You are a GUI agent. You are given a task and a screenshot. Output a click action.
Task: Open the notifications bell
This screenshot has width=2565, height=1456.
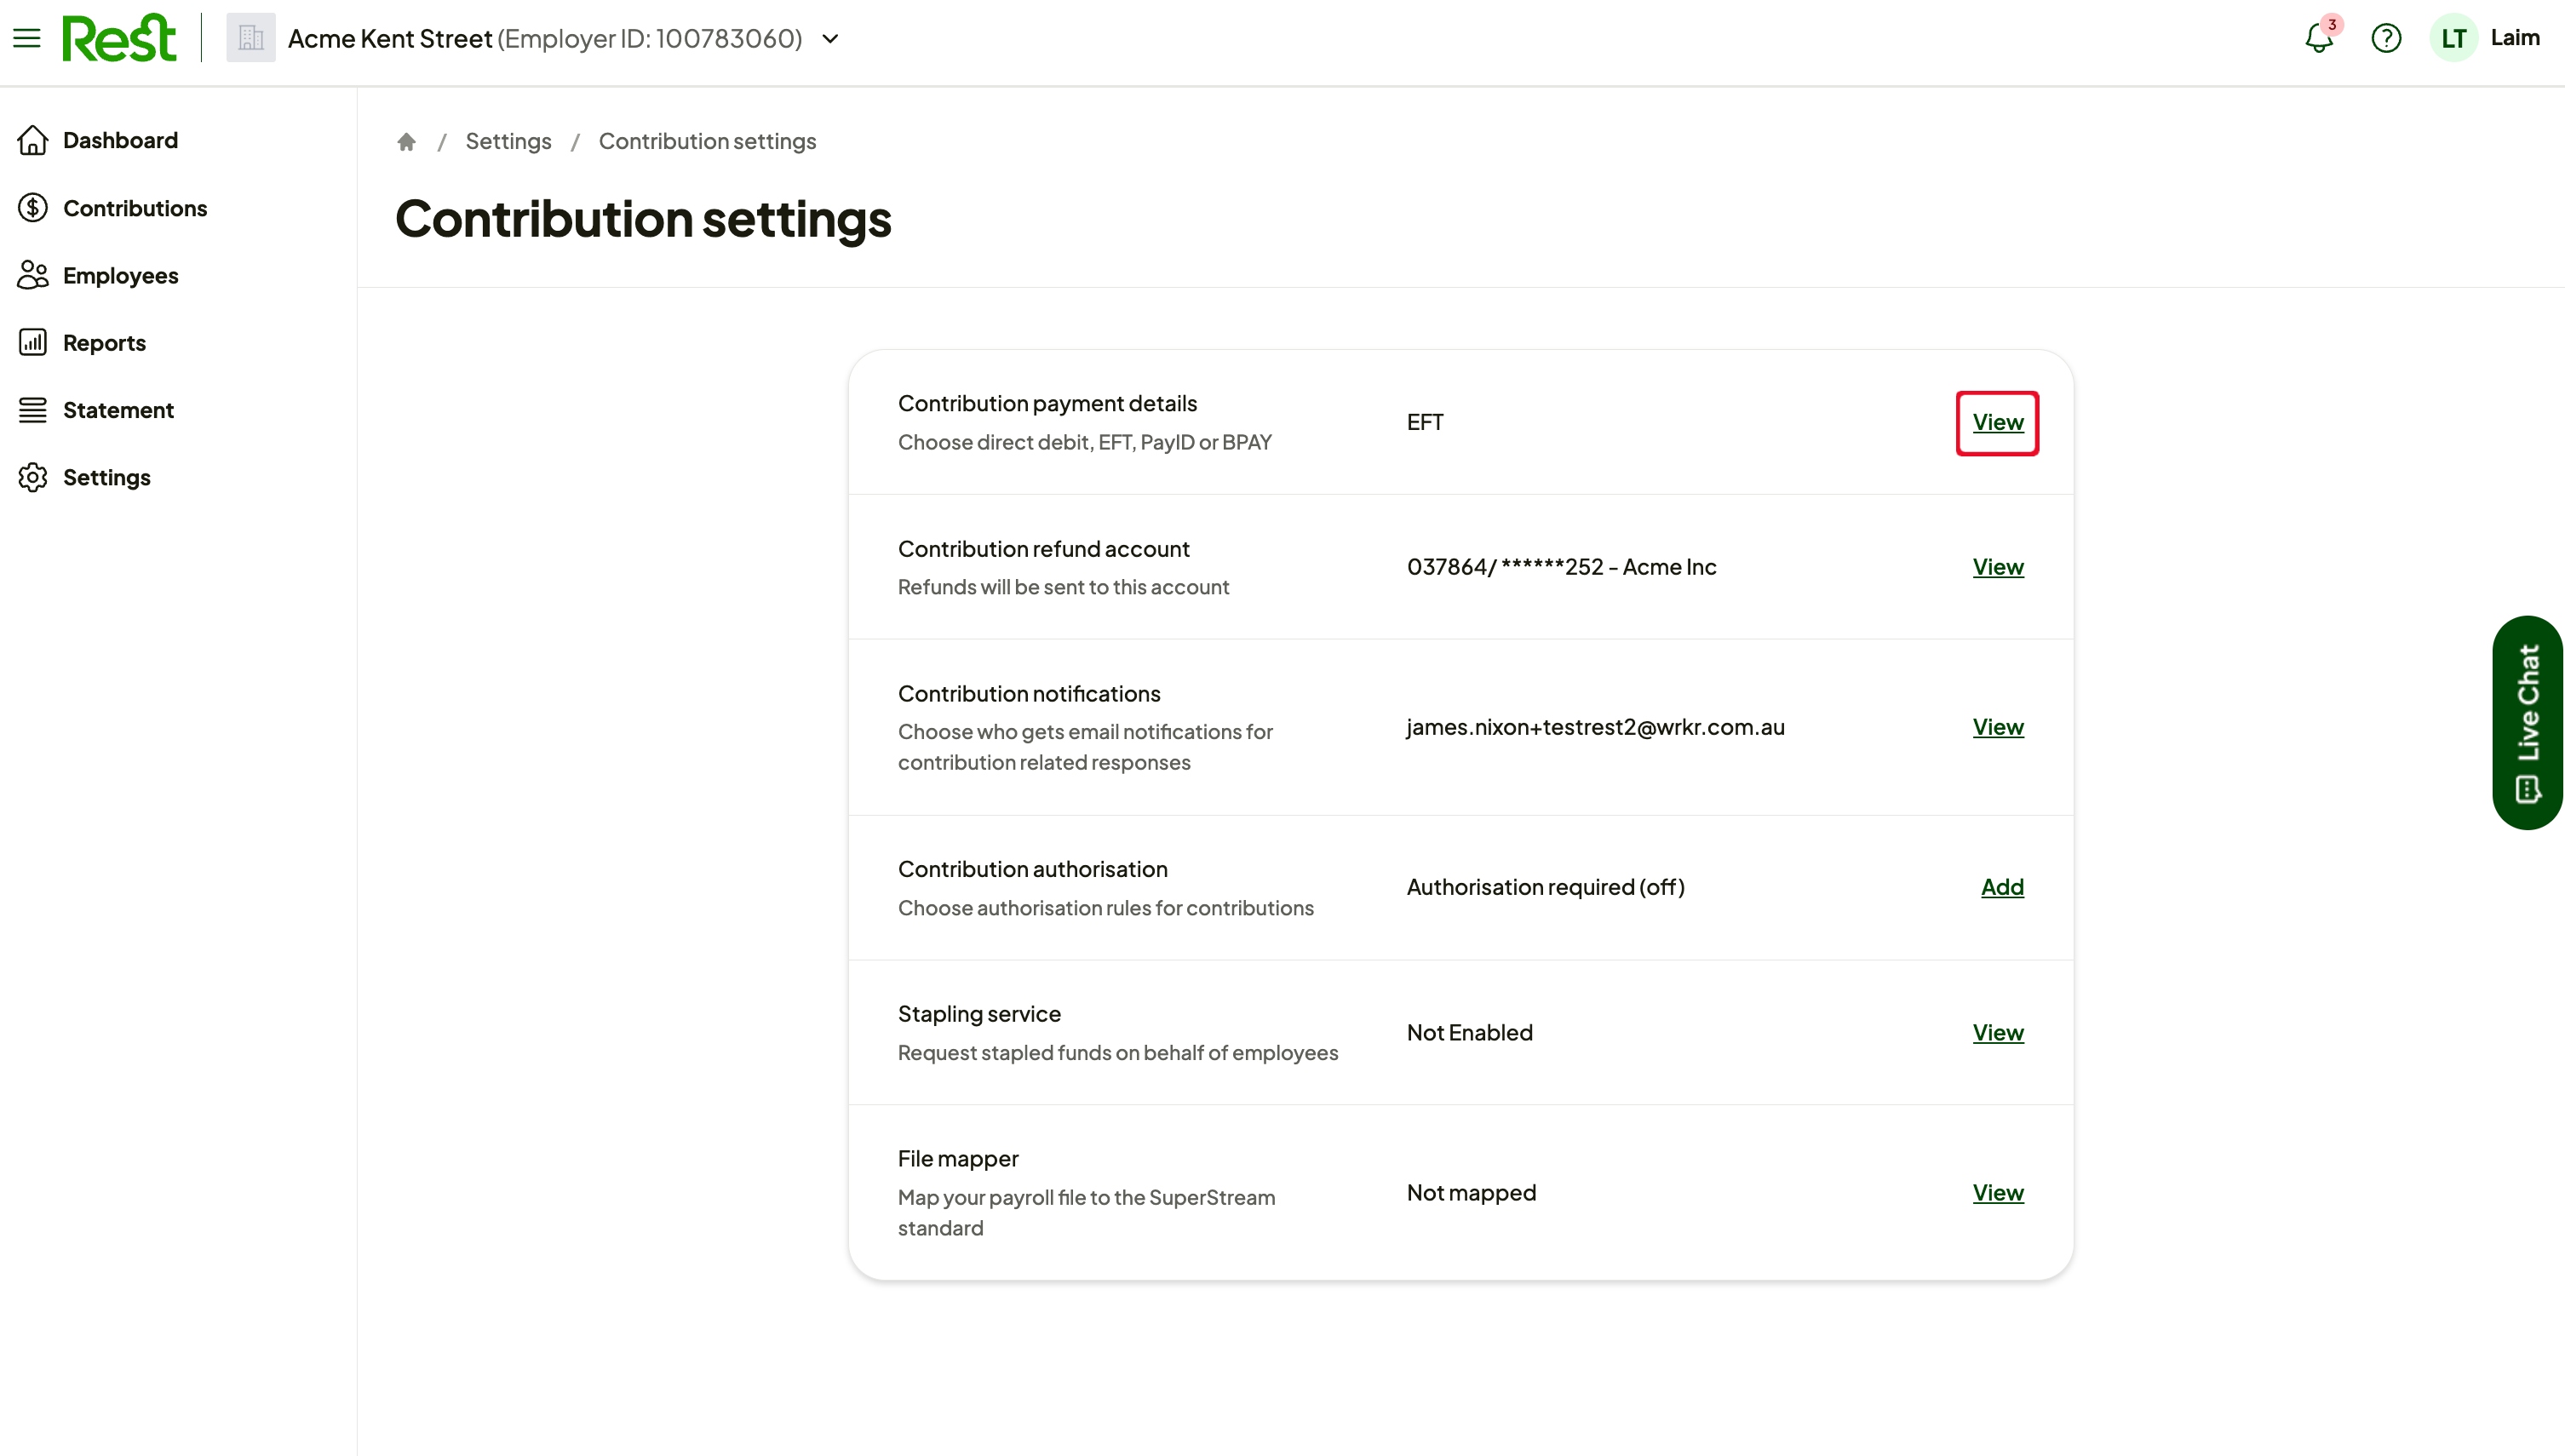click(2319, 38)
